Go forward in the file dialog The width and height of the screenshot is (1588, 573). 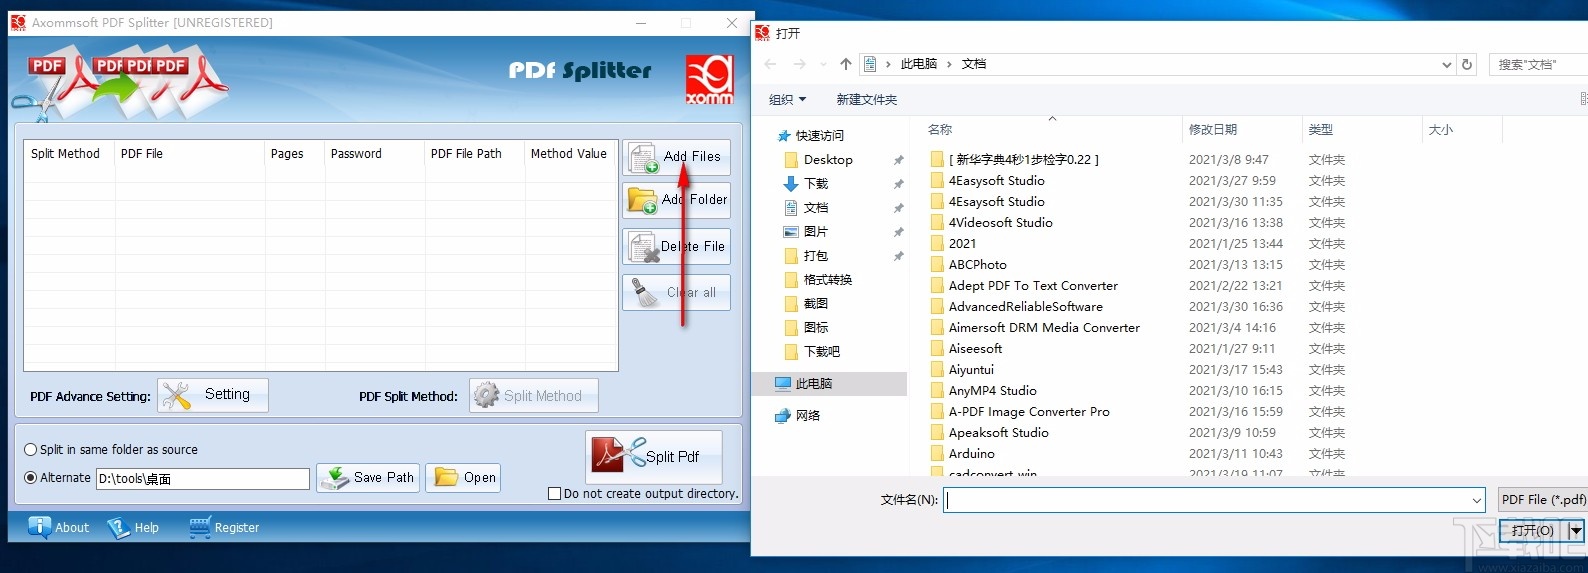point(799,64)
